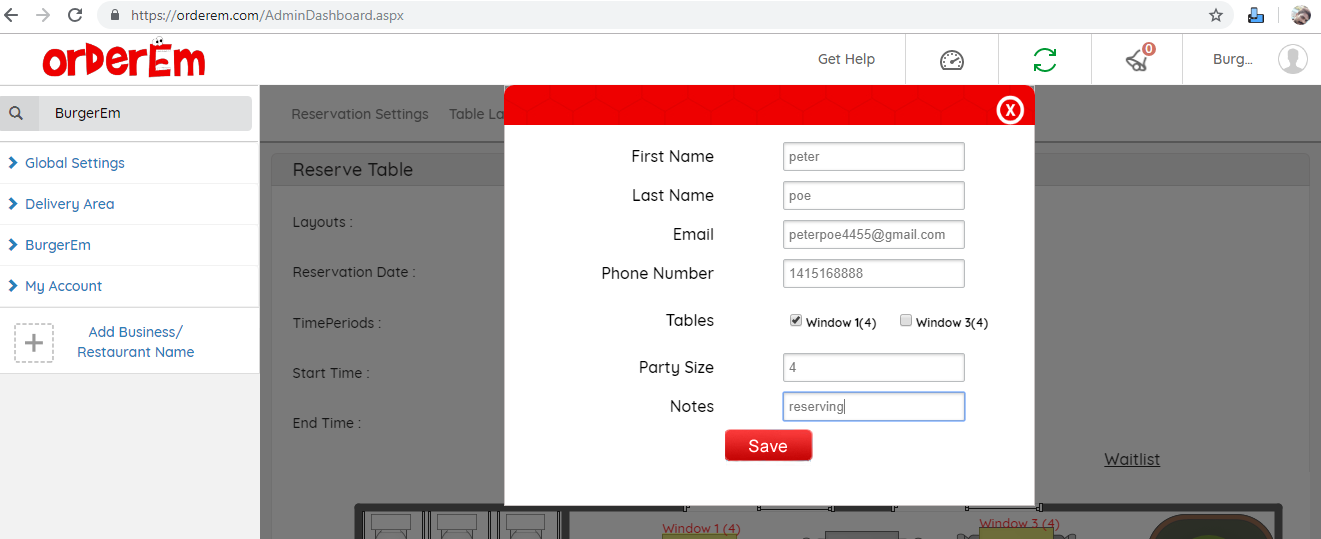Expand Global Settings in the sidebar

click(74, 163)
